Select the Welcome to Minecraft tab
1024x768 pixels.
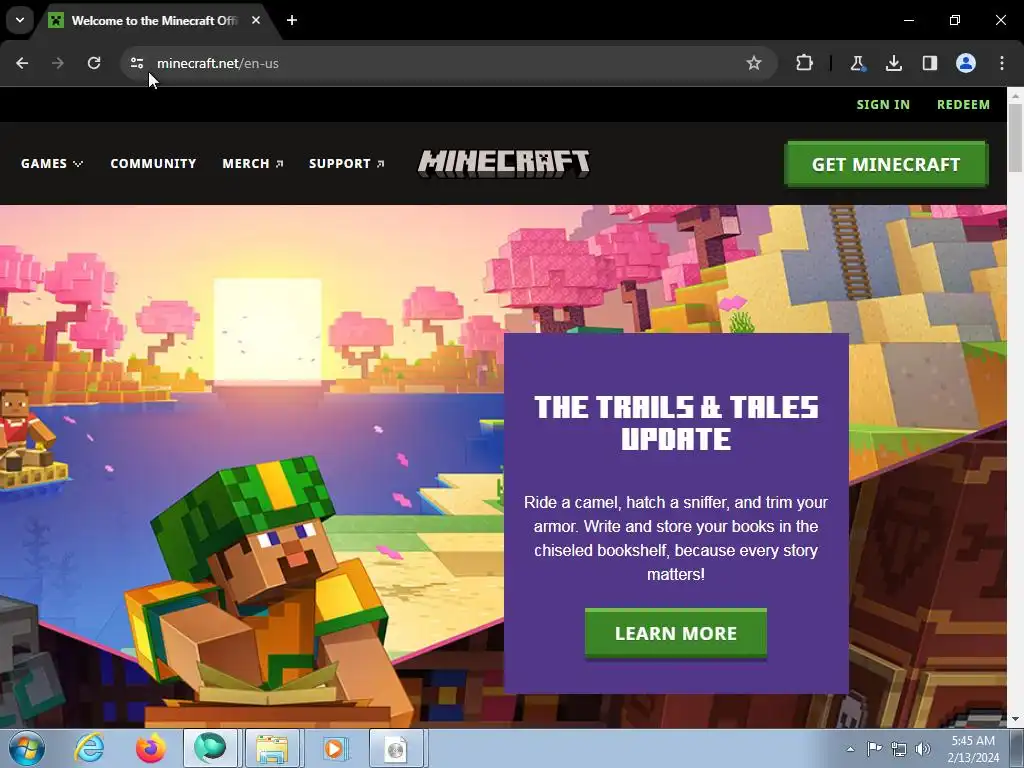(x=153, y=20)
